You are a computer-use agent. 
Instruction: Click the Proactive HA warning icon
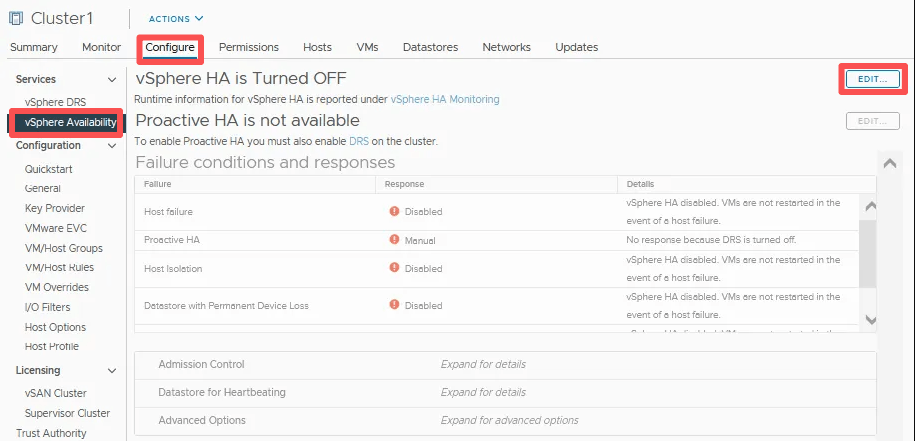coord(394,240)
